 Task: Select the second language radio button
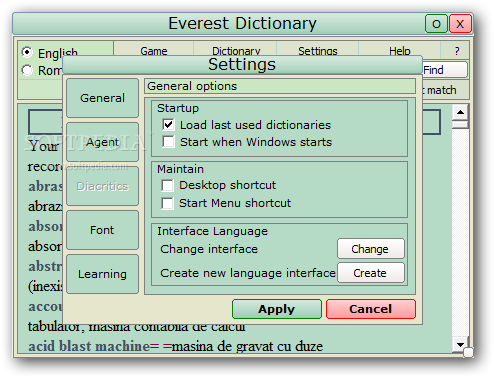(x=27, y=70)
